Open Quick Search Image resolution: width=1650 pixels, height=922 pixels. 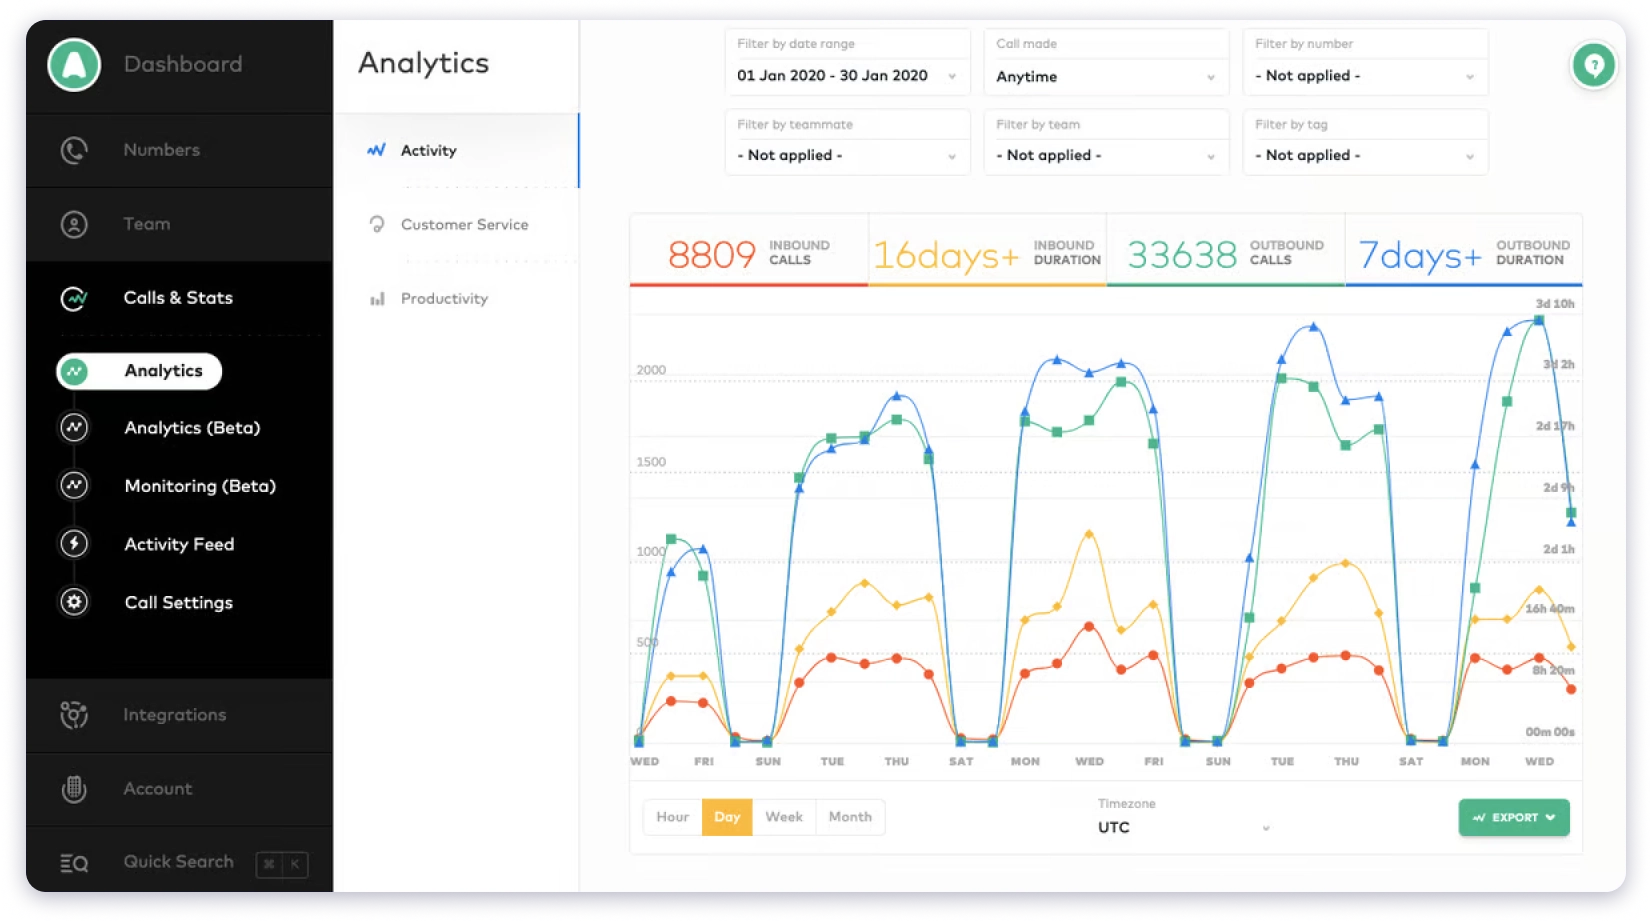[180, 862]
